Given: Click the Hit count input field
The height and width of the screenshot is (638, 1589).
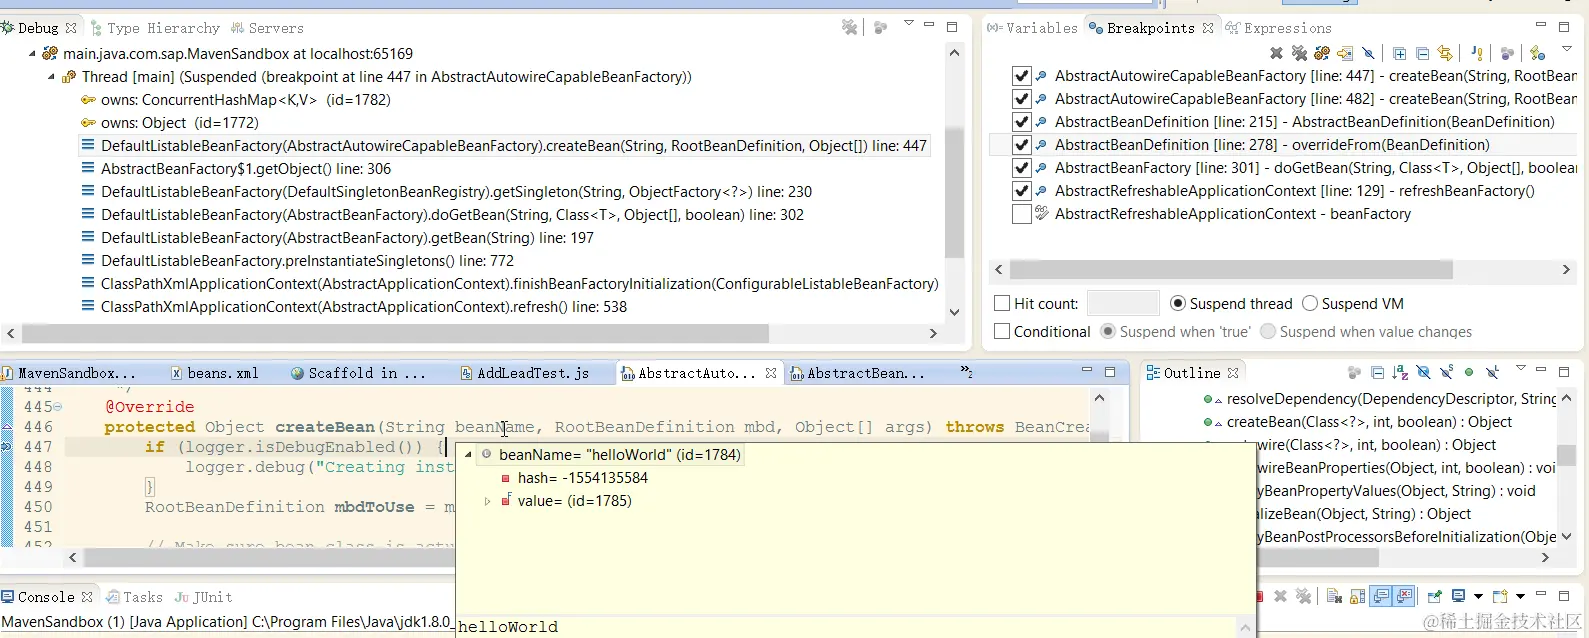Looking at the screenshot, I should tap(1123, 303).
